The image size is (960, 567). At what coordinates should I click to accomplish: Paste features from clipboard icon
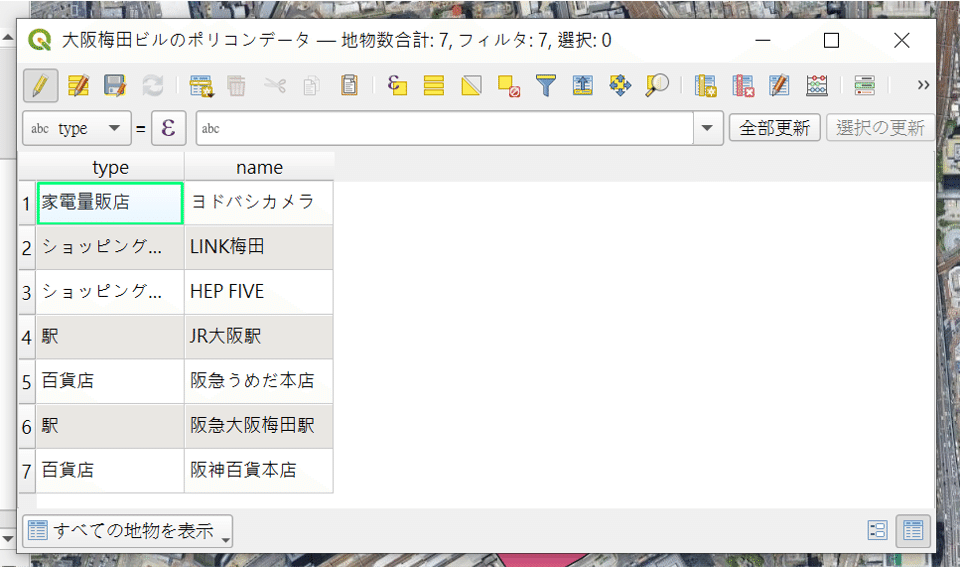click(349, 85)
